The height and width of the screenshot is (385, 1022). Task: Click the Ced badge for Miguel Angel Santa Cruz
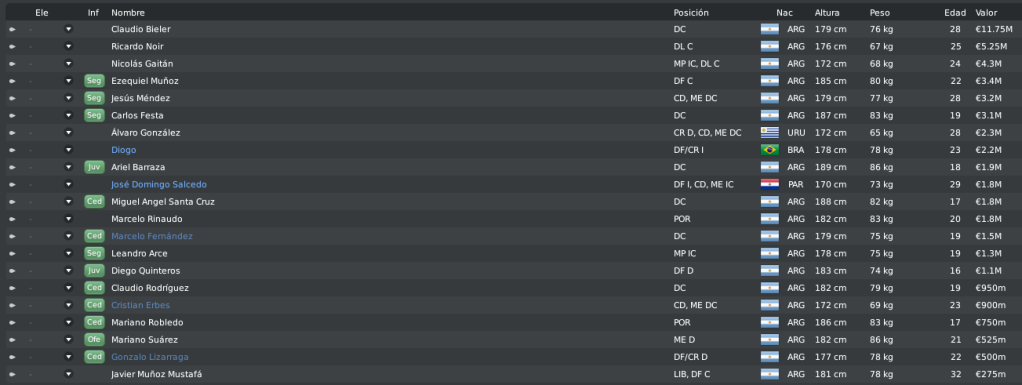point(94,201)
